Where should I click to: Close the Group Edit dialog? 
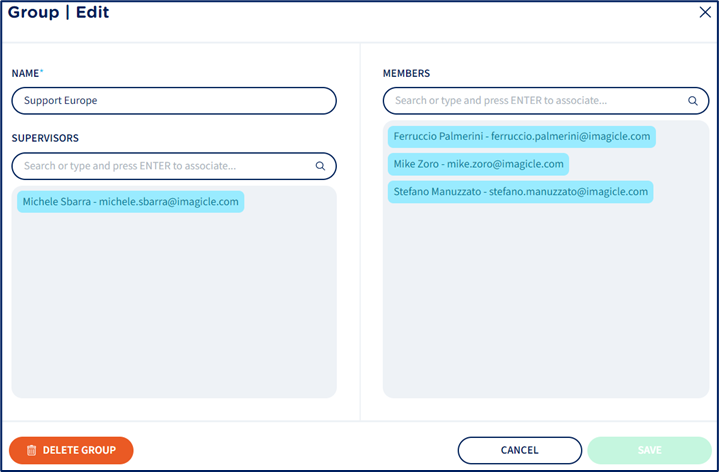click(703, 13)
